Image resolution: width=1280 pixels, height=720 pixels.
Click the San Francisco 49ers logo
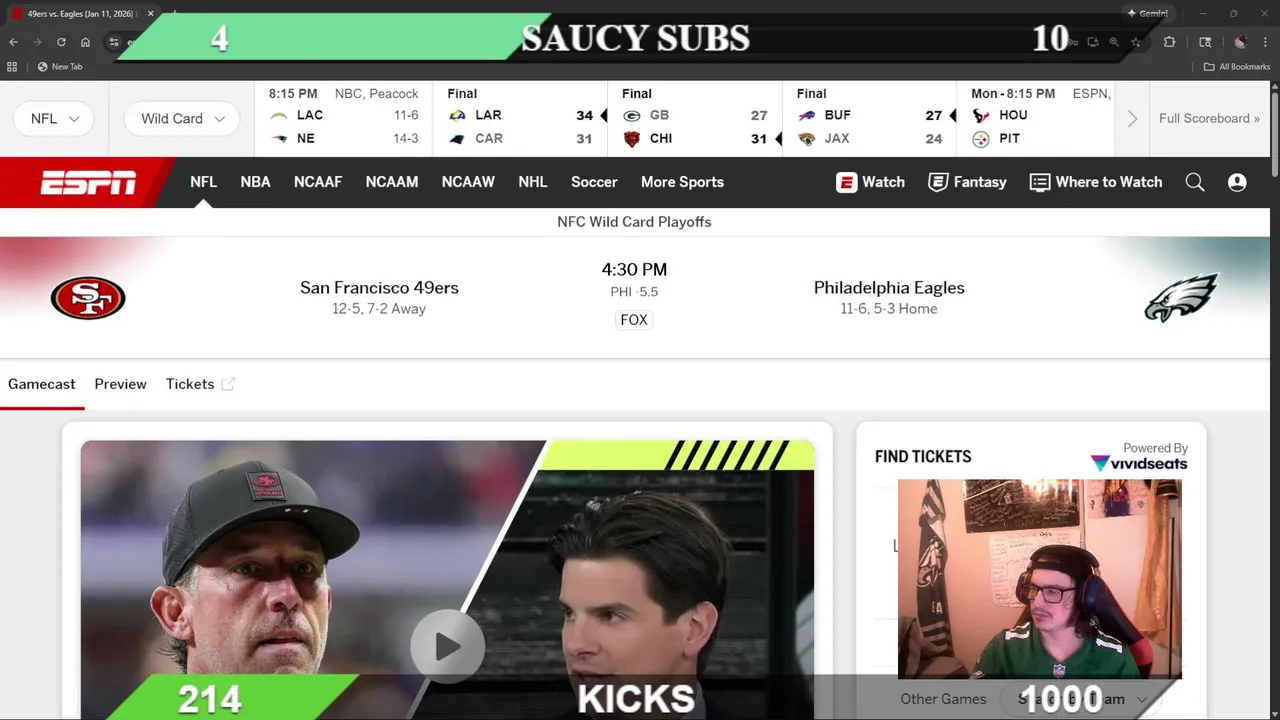[x=88, y=298]
